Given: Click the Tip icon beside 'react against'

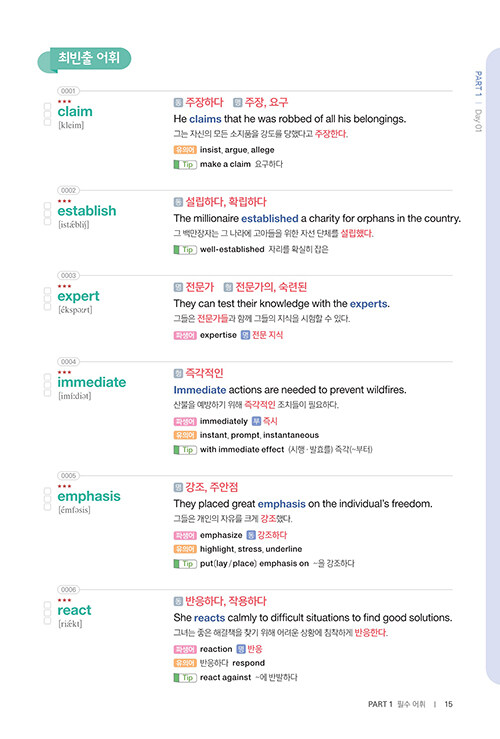Looking at the screenshot, I should pyautogui.click(x=185, y=678).
